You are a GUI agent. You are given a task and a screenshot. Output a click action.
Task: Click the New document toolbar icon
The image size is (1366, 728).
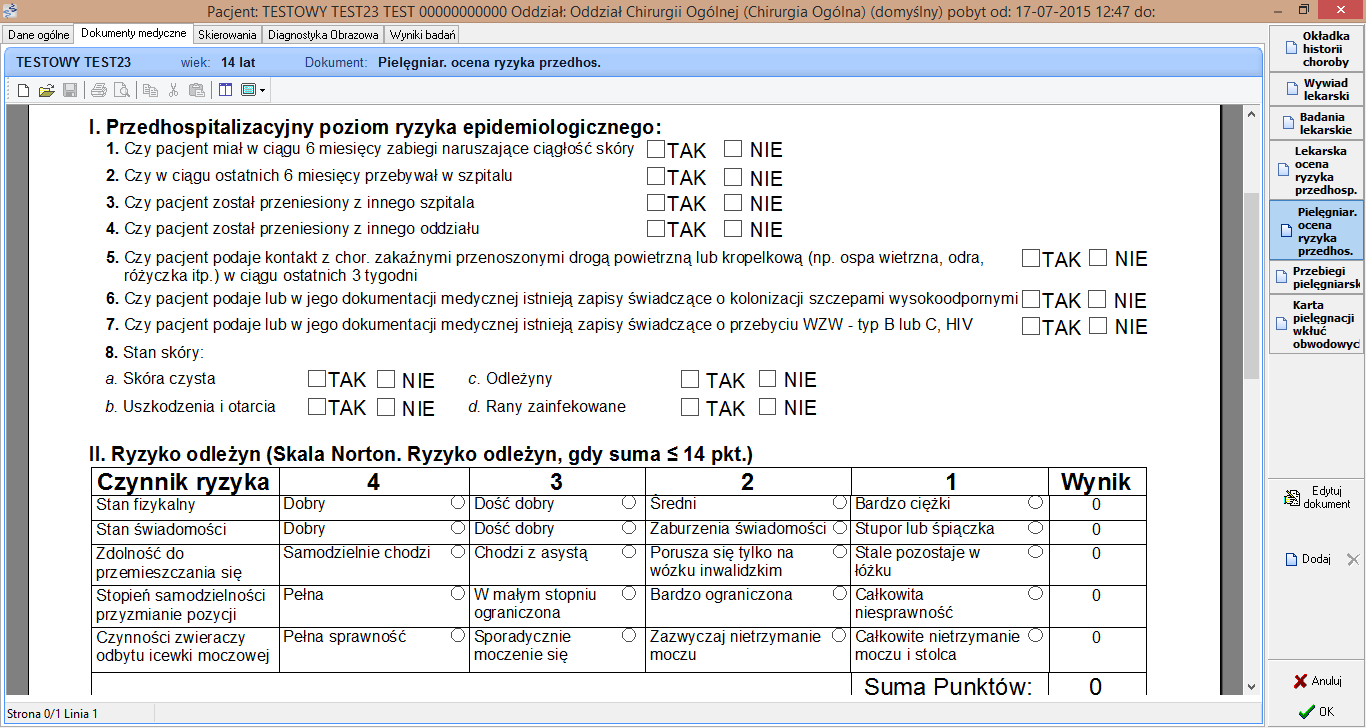pos(24,90)
